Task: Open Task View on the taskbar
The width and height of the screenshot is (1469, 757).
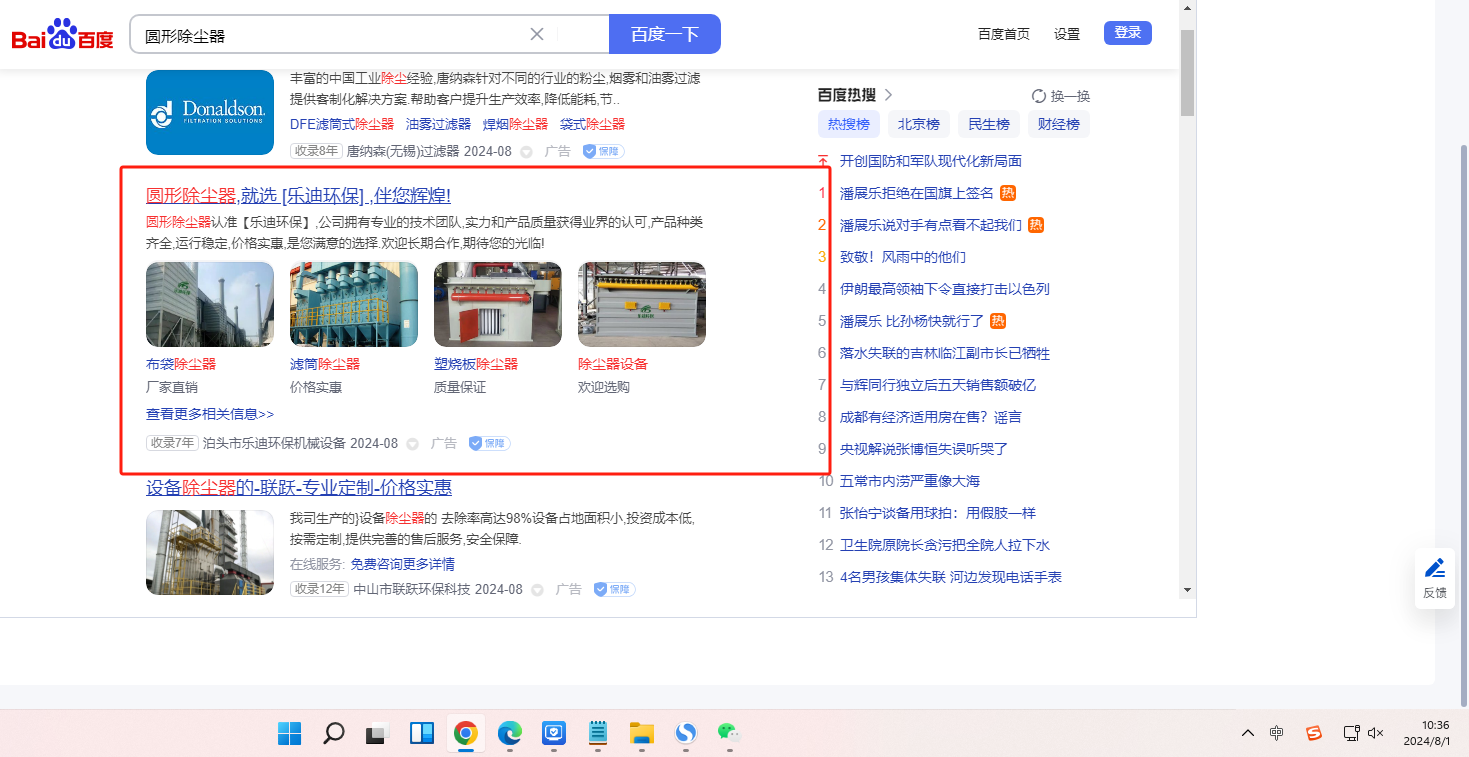Action: pyautogui.click(x=377, y=733)
